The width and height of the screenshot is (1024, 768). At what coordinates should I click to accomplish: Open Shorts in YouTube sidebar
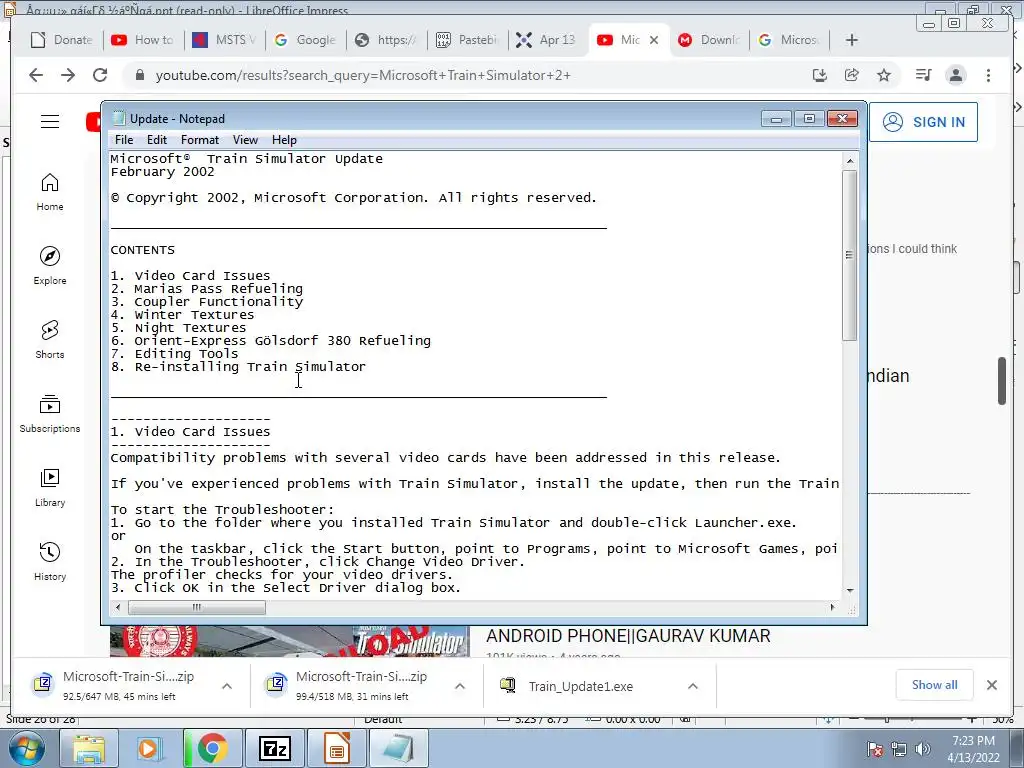50,340
